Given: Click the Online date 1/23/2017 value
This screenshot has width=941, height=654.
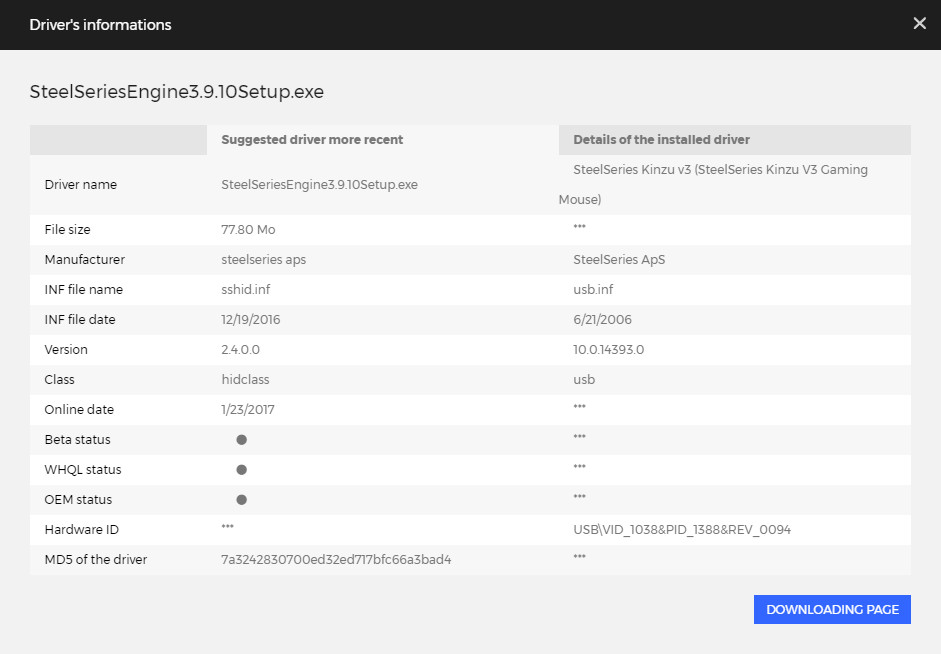Looking at the screenshot, I should click(x=247, y=410).
